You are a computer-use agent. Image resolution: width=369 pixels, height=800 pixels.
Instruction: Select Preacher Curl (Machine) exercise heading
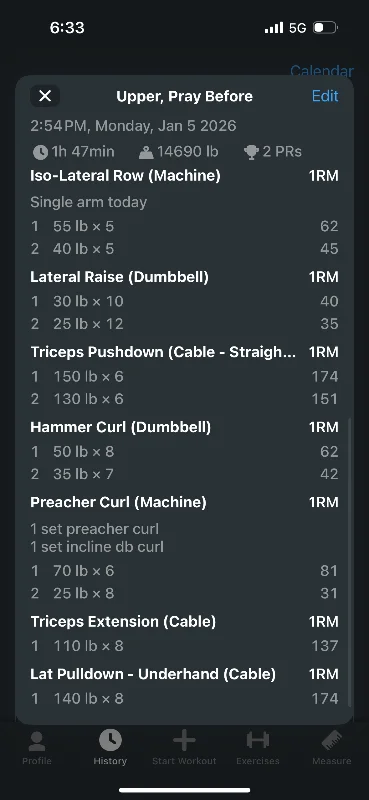[118, 503]
